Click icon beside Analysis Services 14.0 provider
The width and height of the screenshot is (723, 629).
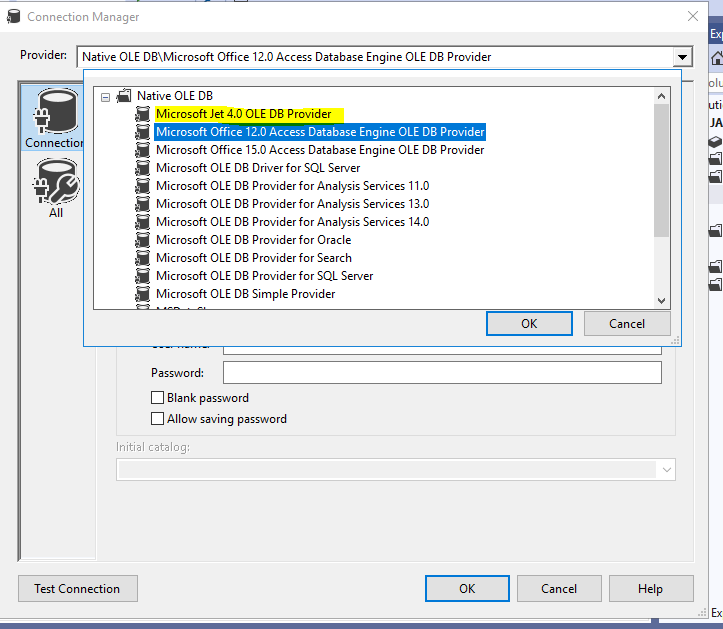pyautogui.click(x=142, y=222)
